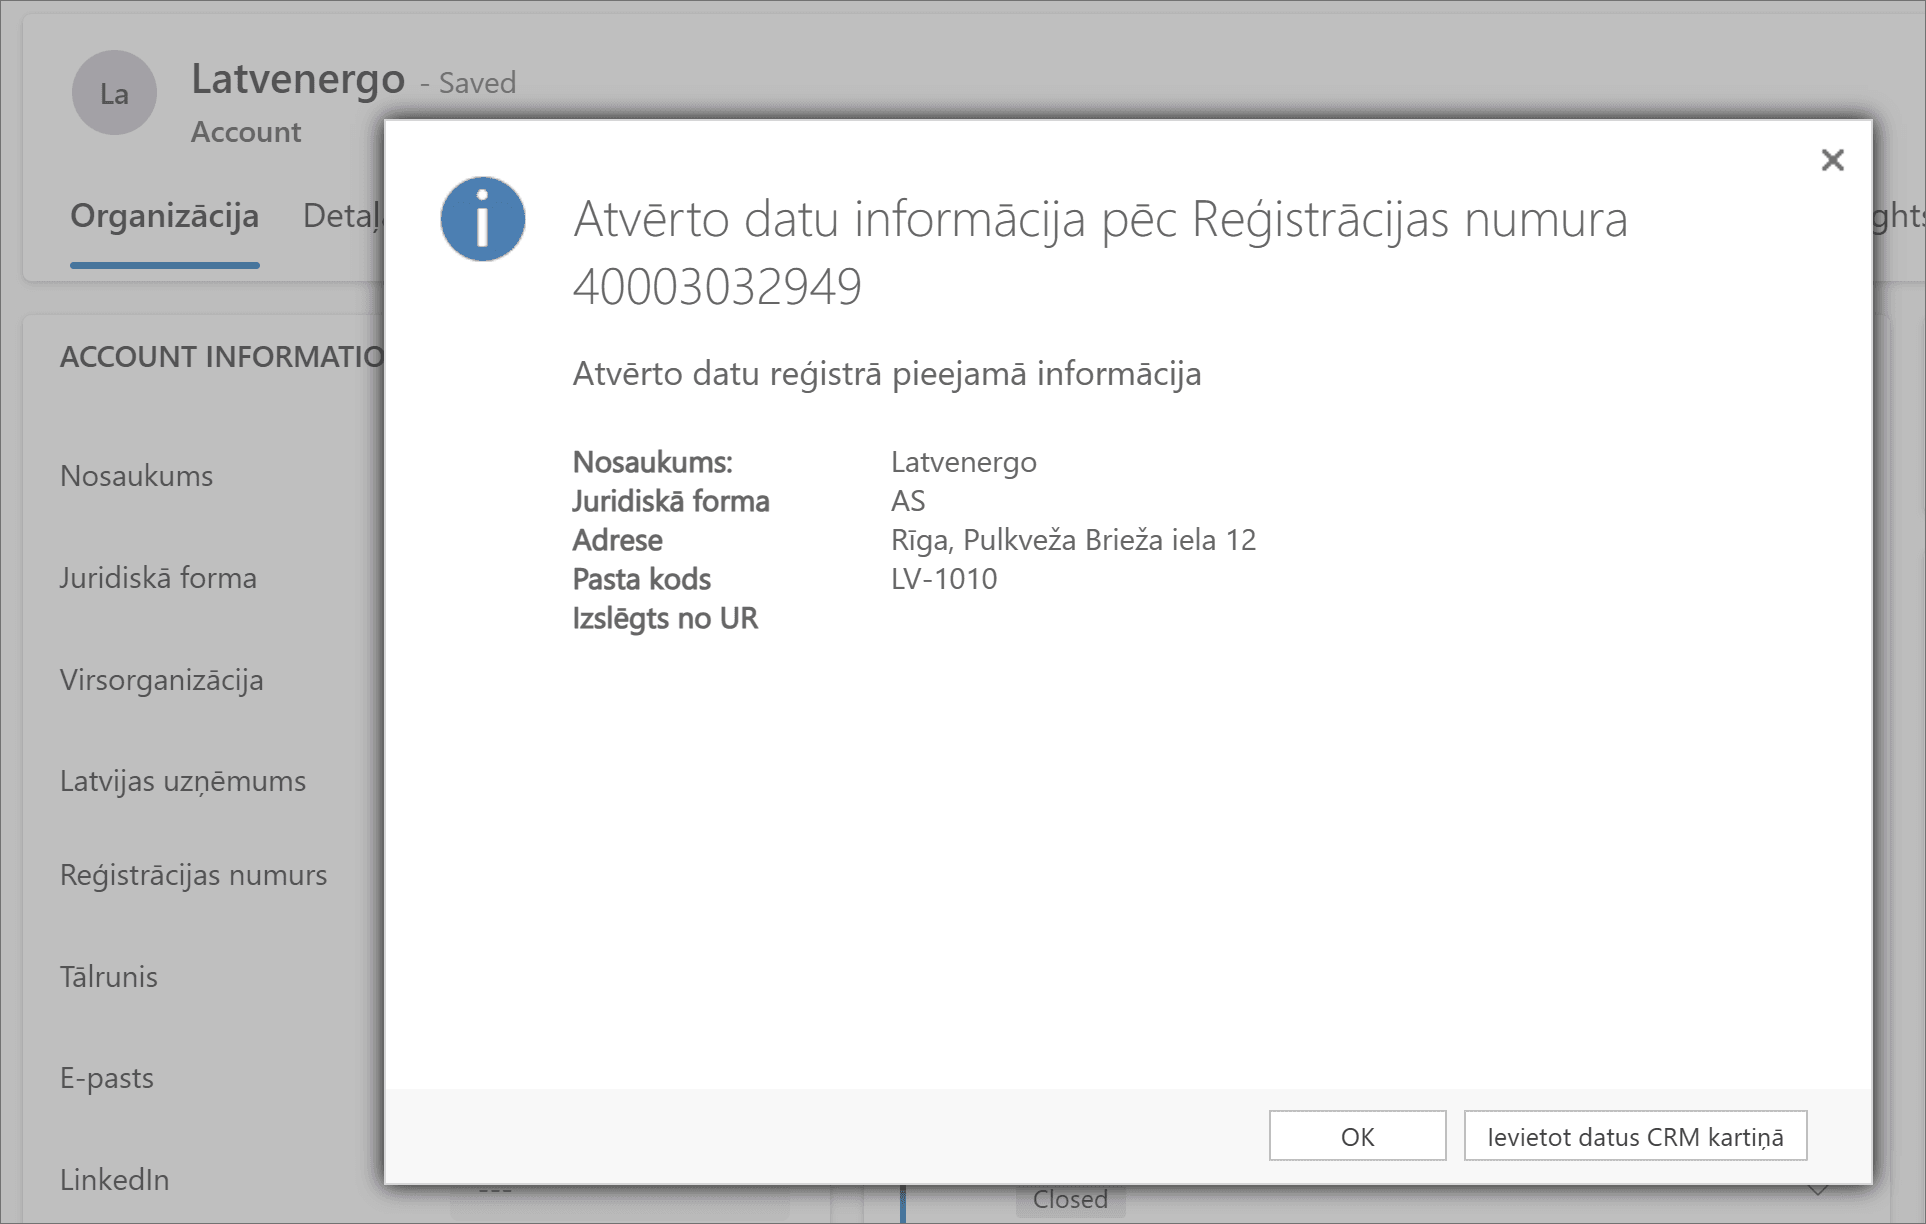Click the Atvērto datu reģistrā pieejamā informācija subtitle
Viewport: 1926px width, 1224px height.
click(887, 374)
